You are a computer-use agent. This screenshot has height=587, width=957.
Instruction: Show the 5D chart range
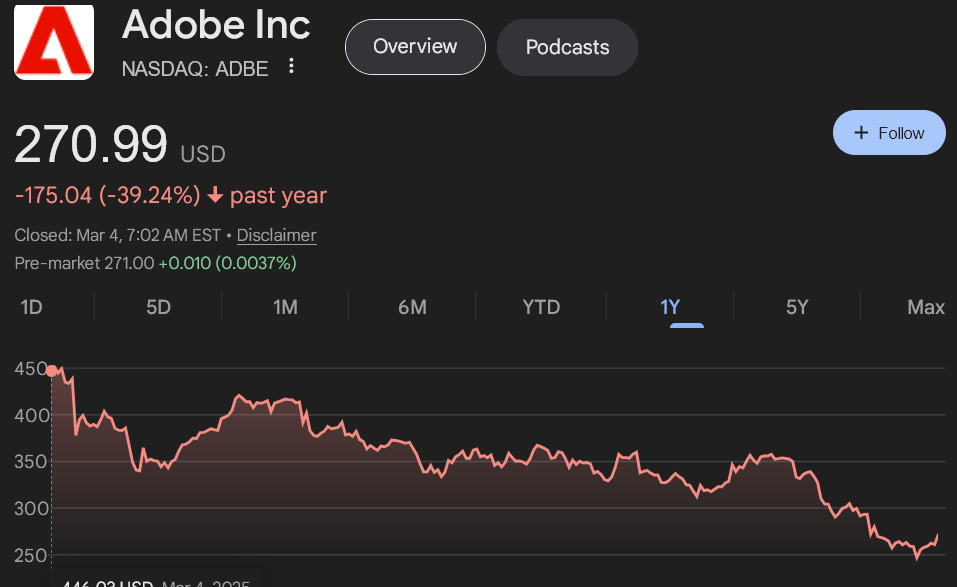pos(158,307)
